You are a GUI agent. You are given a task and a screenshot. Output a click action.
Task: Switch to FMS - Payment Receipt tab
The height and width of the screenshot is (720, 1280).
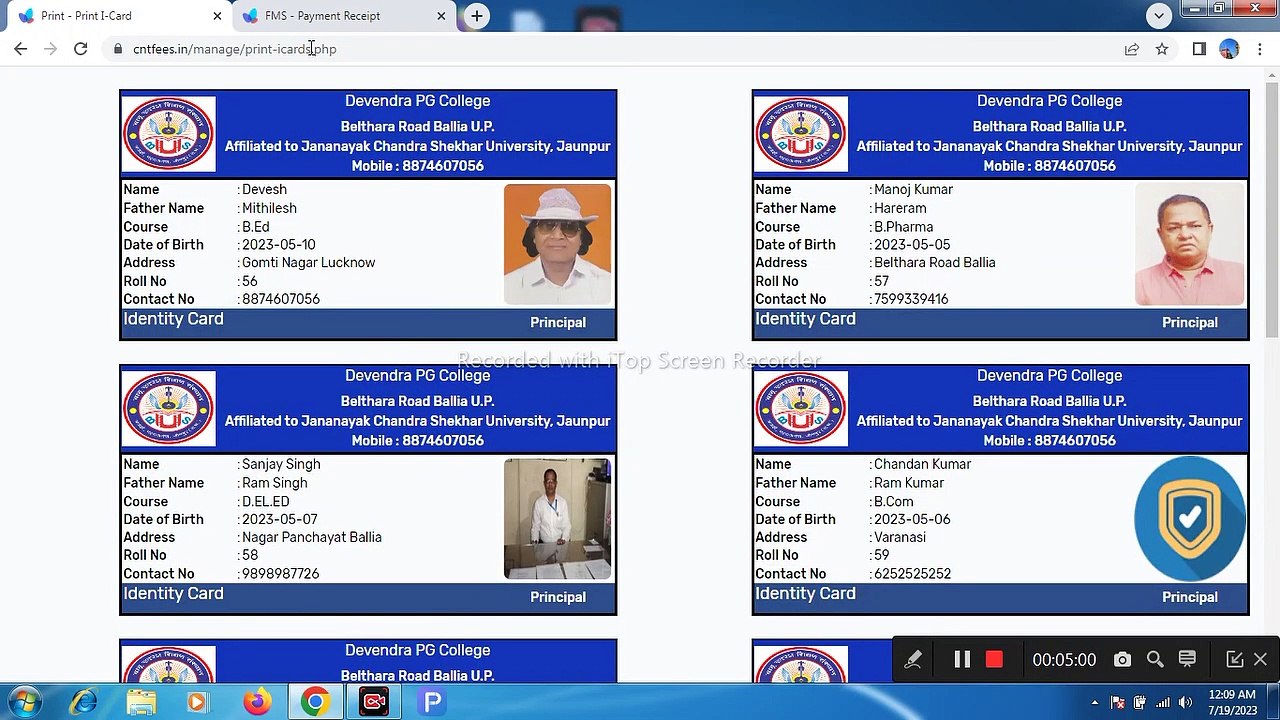[344, 16]
